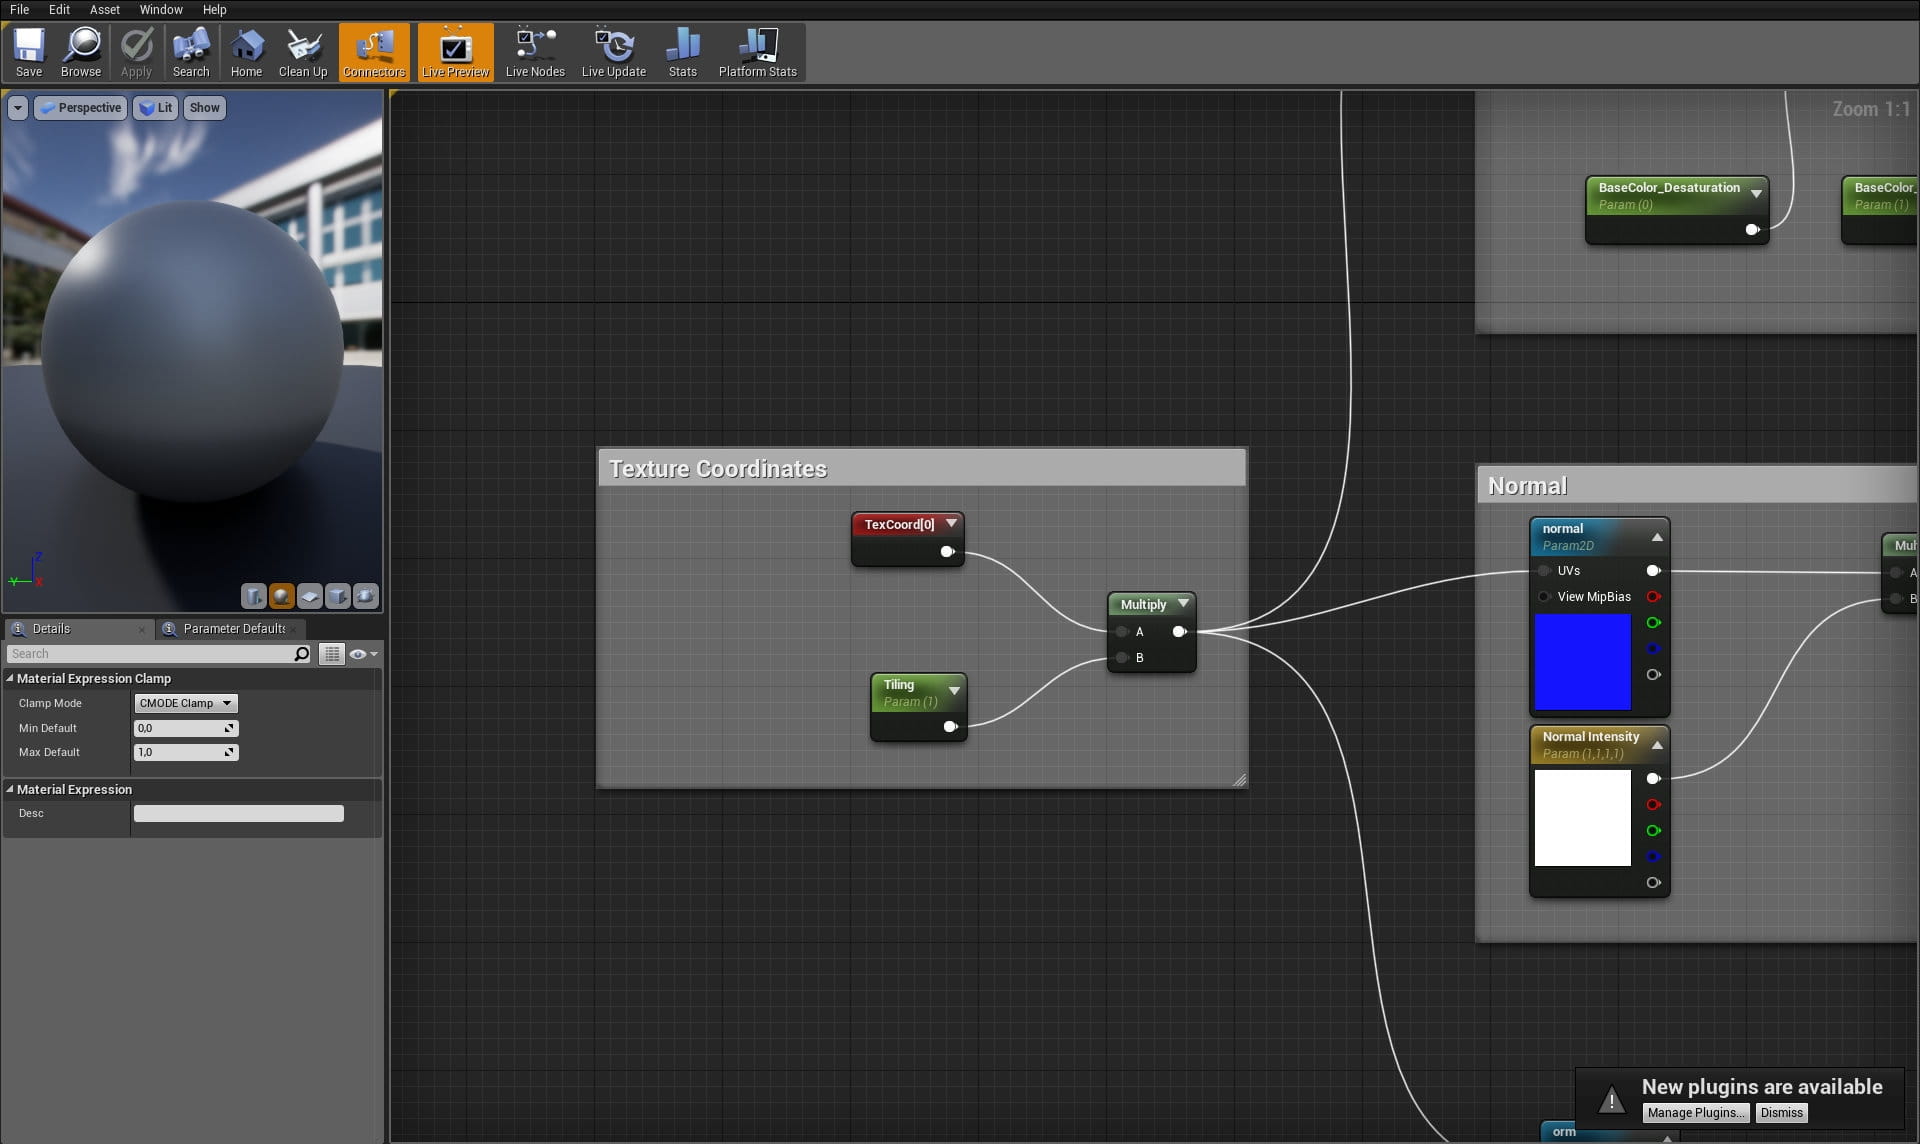This screenshot has width=1920, height=1144.
Task: Click the Desc text field
Action: coord(239,814)
